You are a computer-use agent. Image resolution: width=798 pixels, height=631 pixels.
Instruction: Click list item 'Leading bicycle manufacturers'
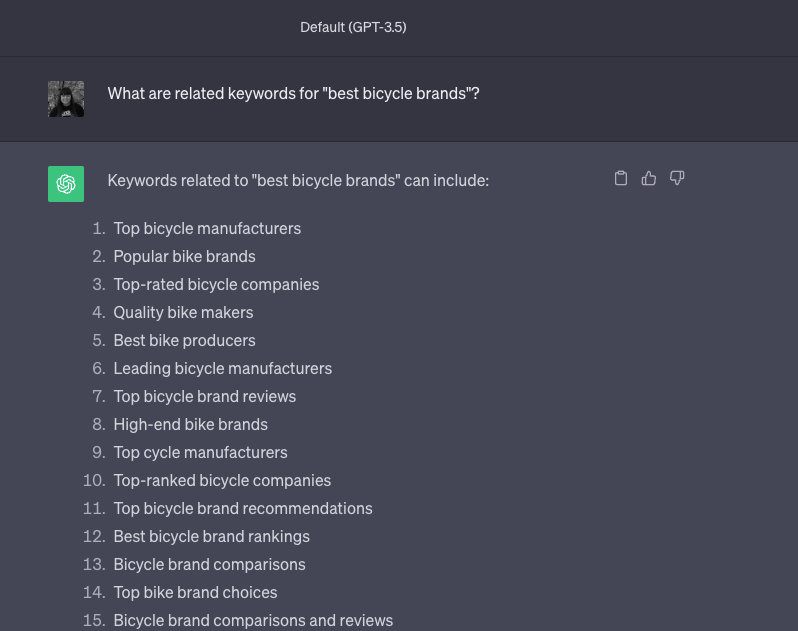click(x=222, y=368)
